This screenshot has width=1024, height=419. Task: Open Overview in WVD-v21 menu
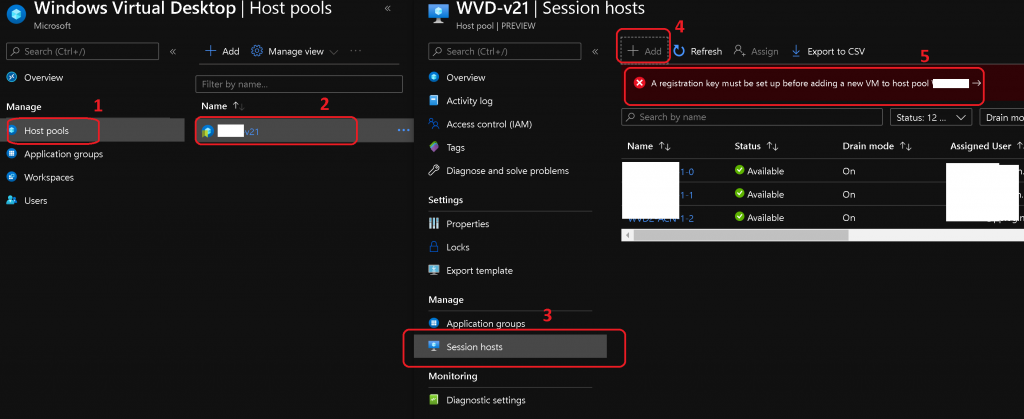click(466, 78)
